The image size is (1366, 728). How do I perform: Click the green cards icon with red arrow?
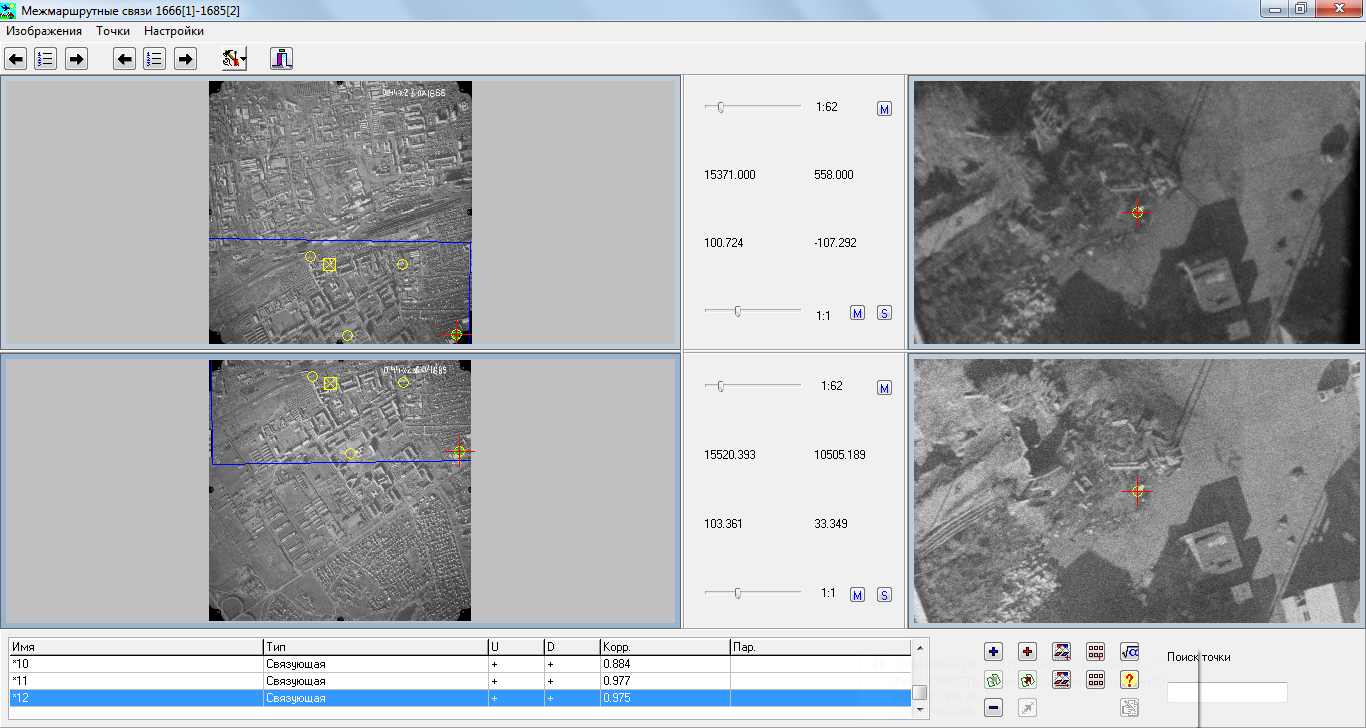point(1028,680)
